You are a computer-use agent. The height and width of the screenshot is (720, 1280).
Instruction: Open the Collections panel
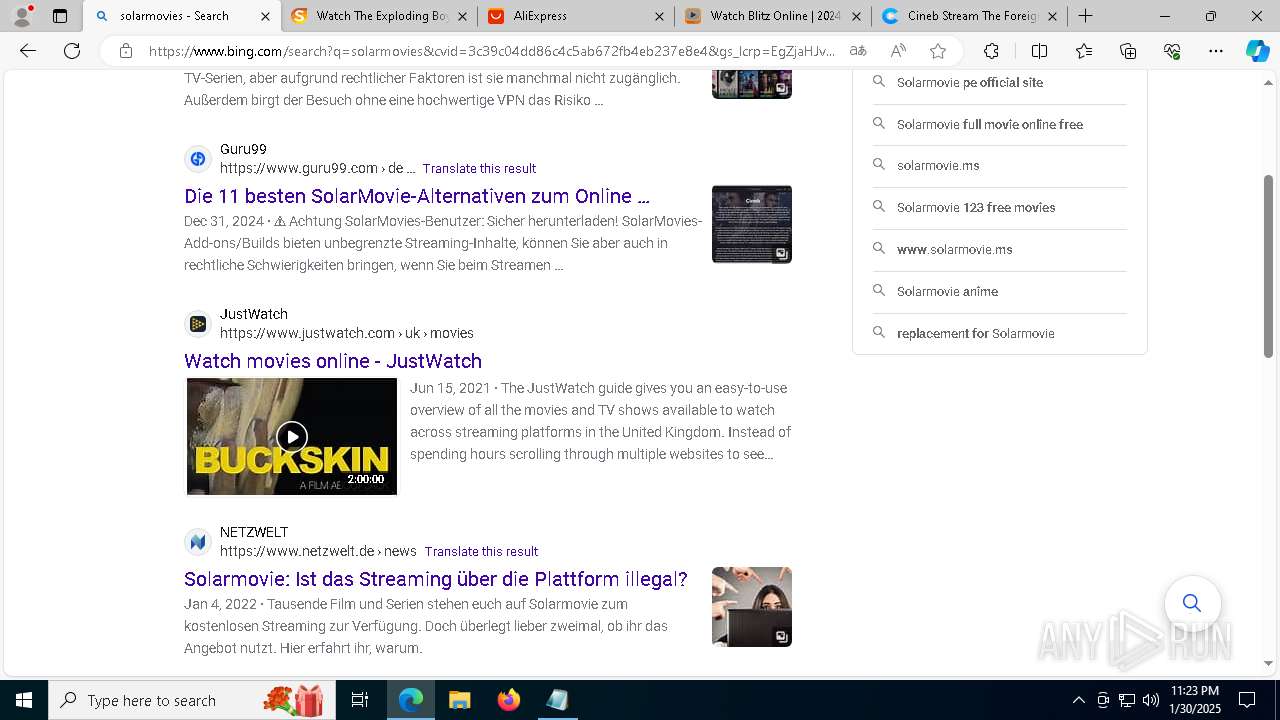coord(1128,51)
